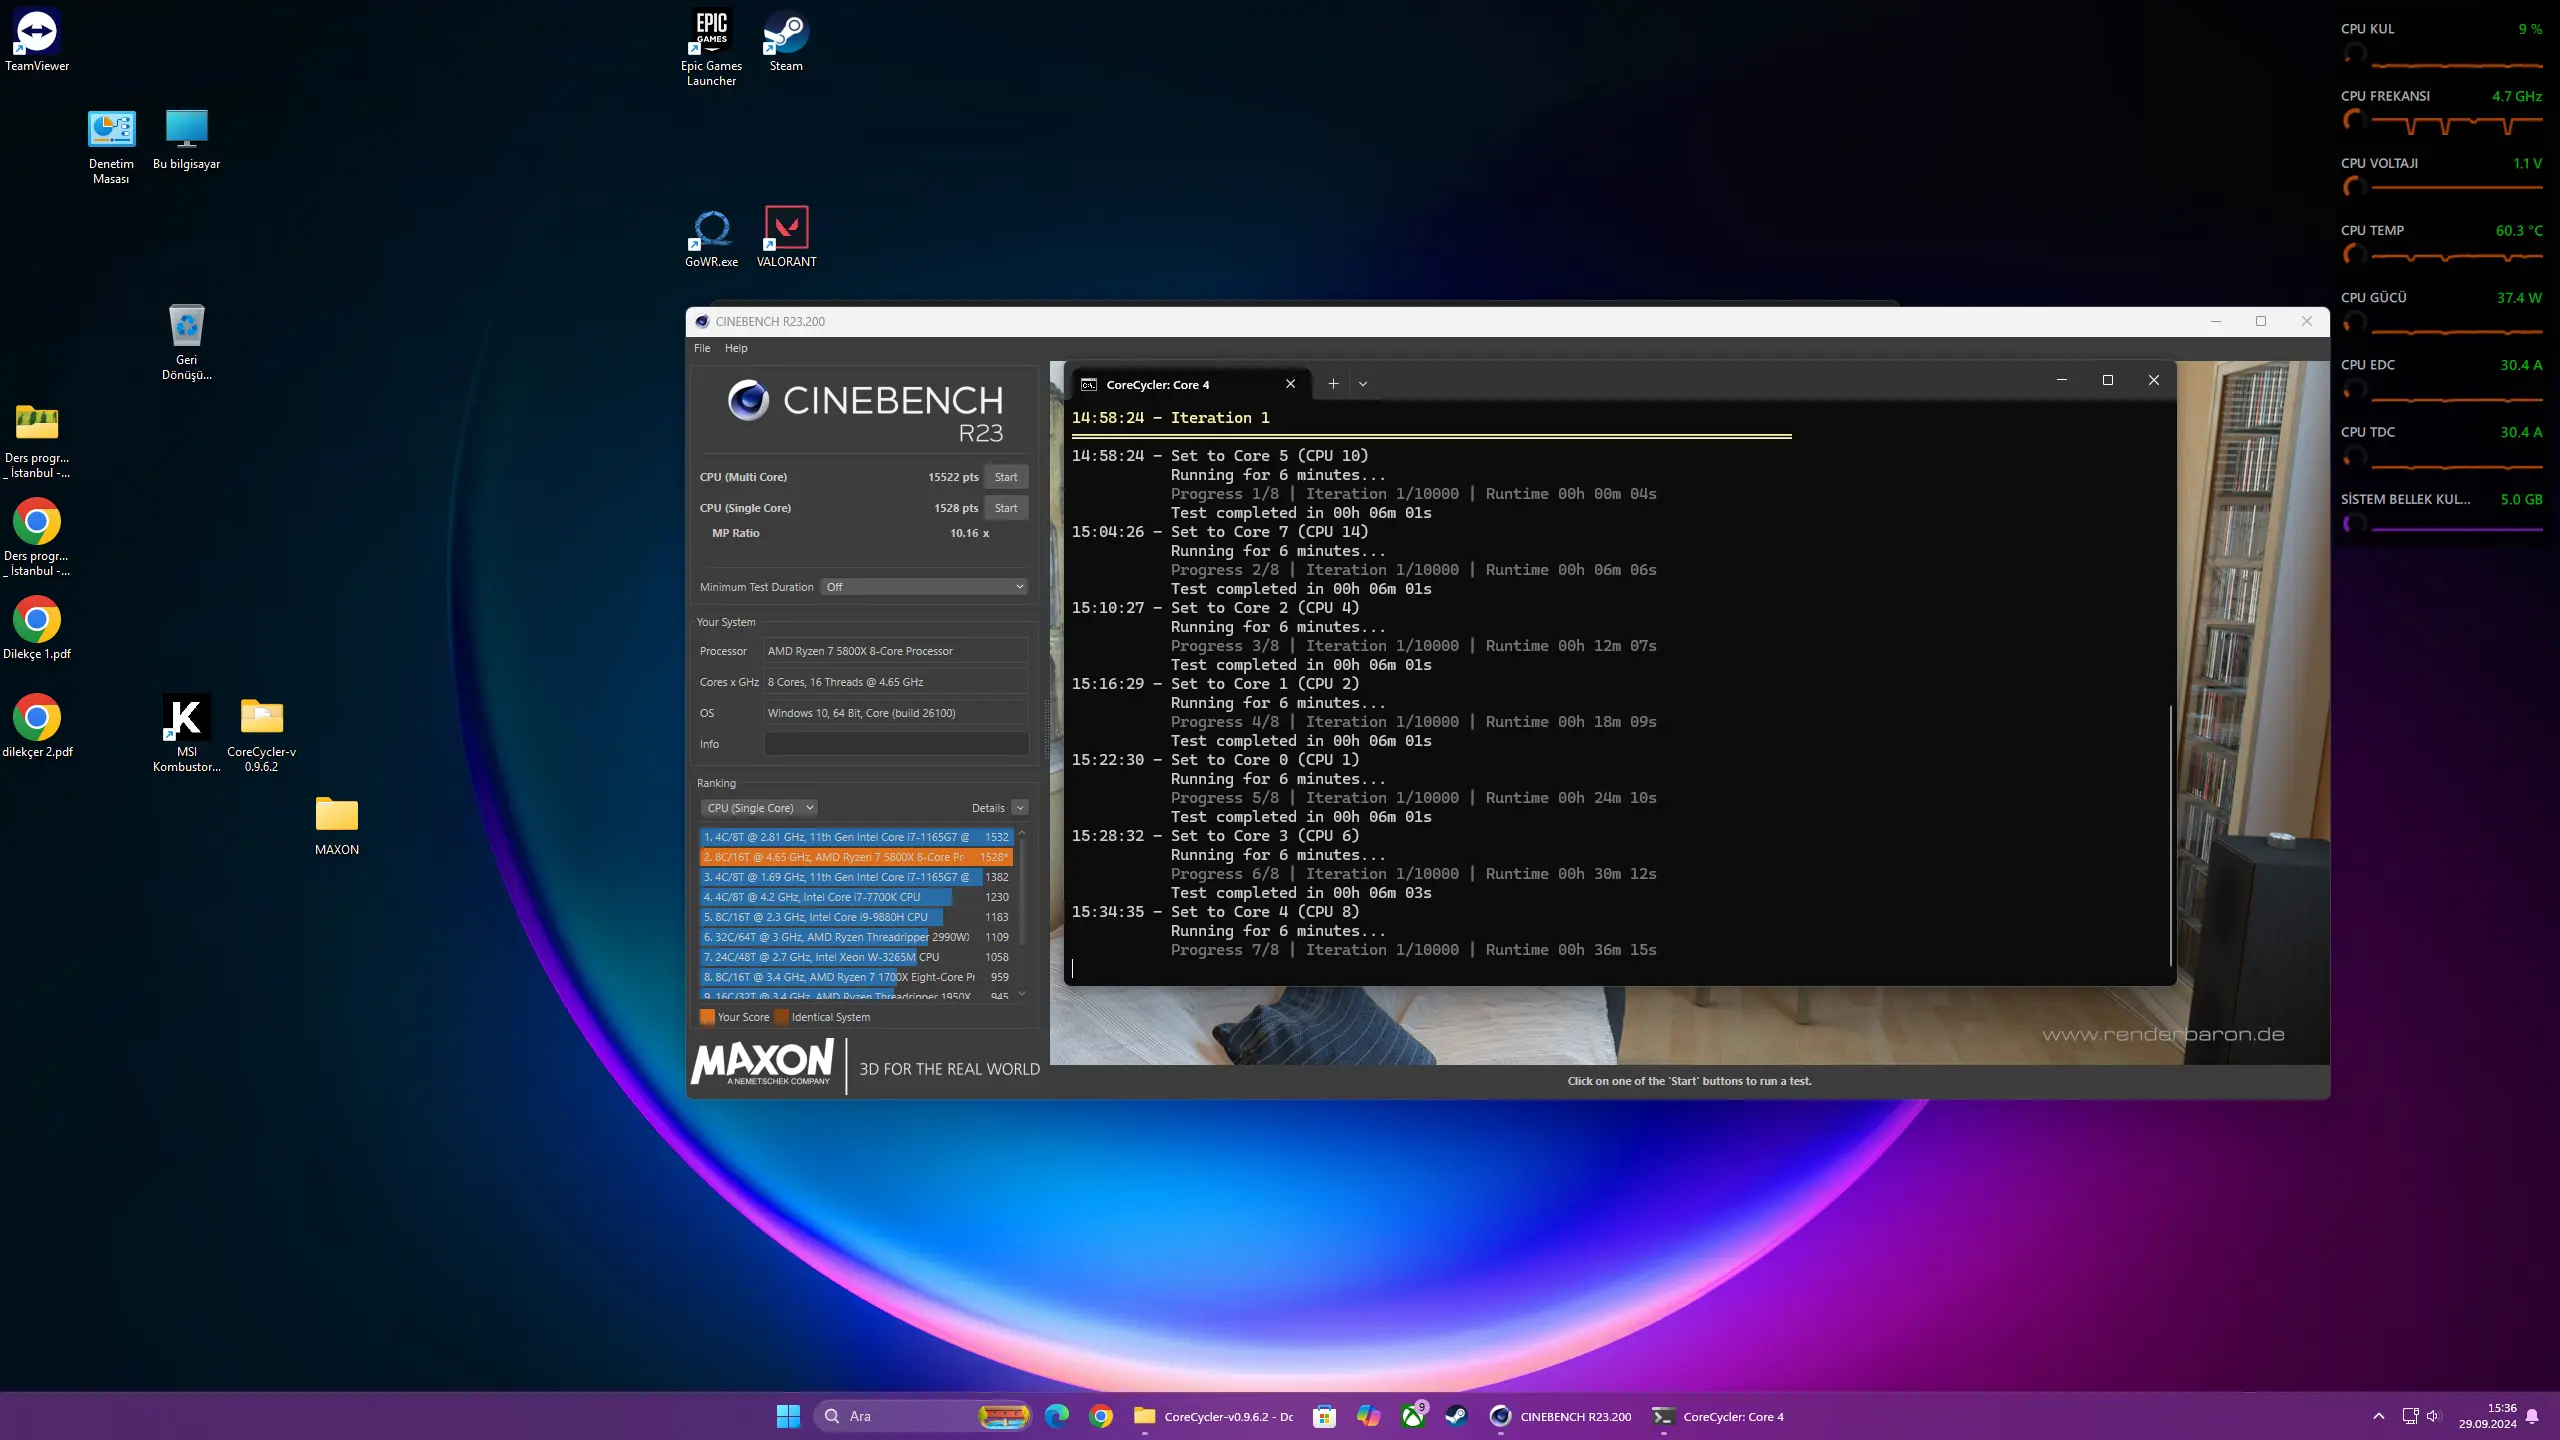Screen dimensions: 2560x1440
Task: Show hidden system tray icons
Action: pos(2379,1416)
